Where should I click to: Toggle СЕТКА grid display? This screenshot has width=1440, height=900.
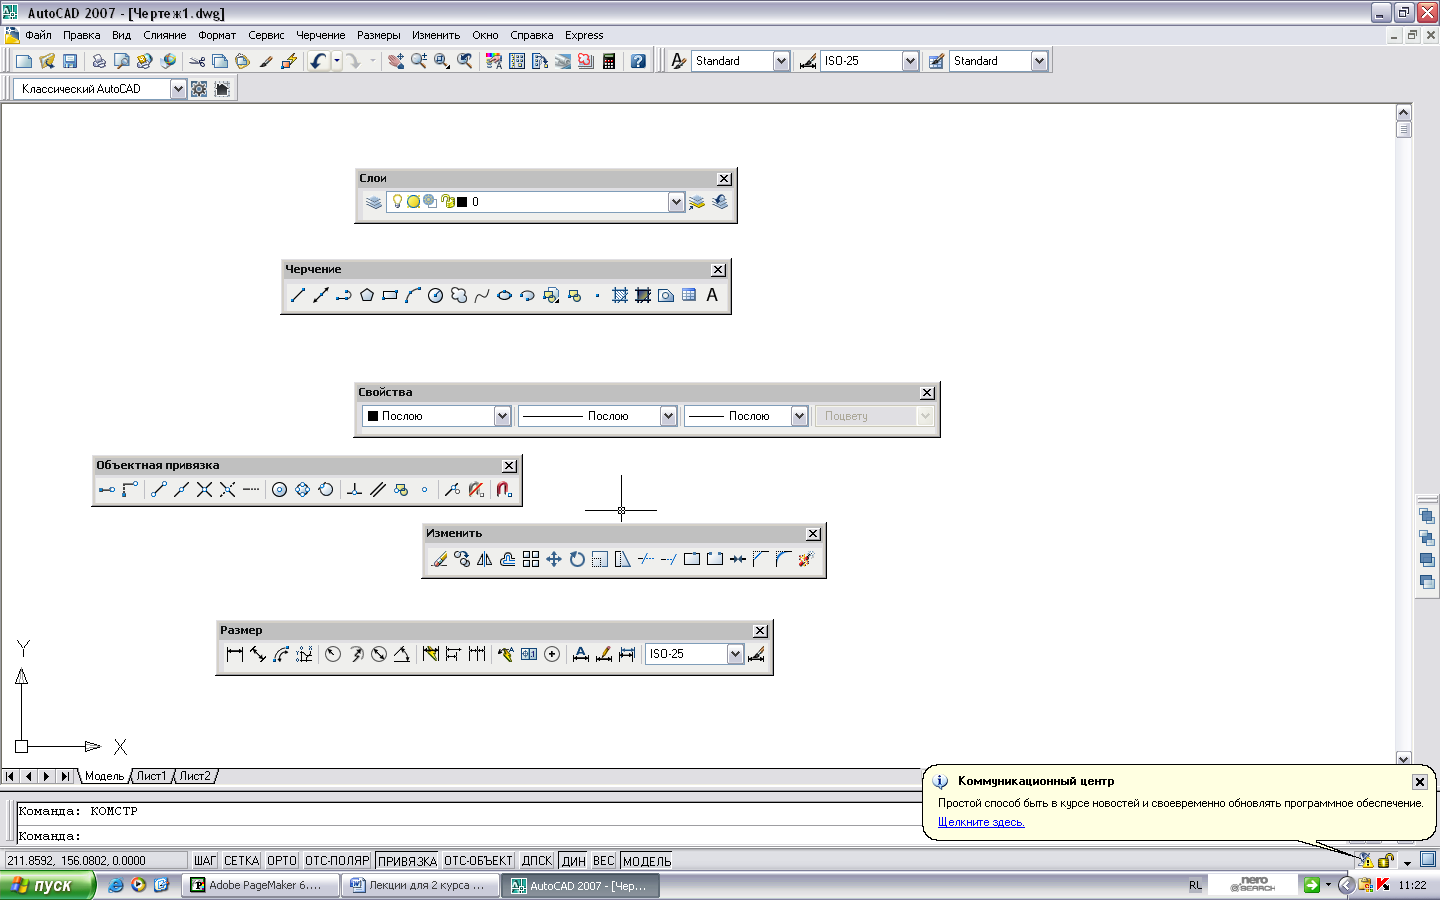(241, 860)
